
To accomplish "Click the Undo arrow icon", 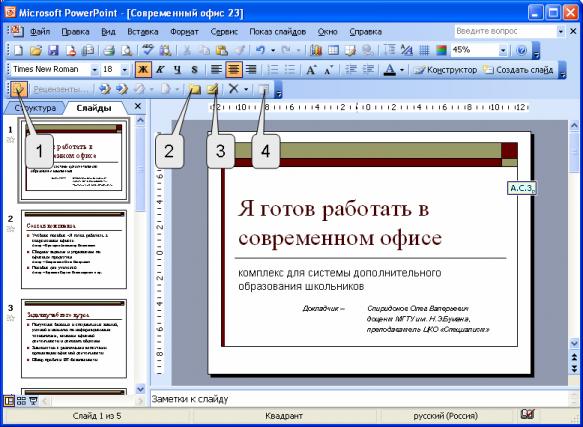I will (x=260, y=50).
